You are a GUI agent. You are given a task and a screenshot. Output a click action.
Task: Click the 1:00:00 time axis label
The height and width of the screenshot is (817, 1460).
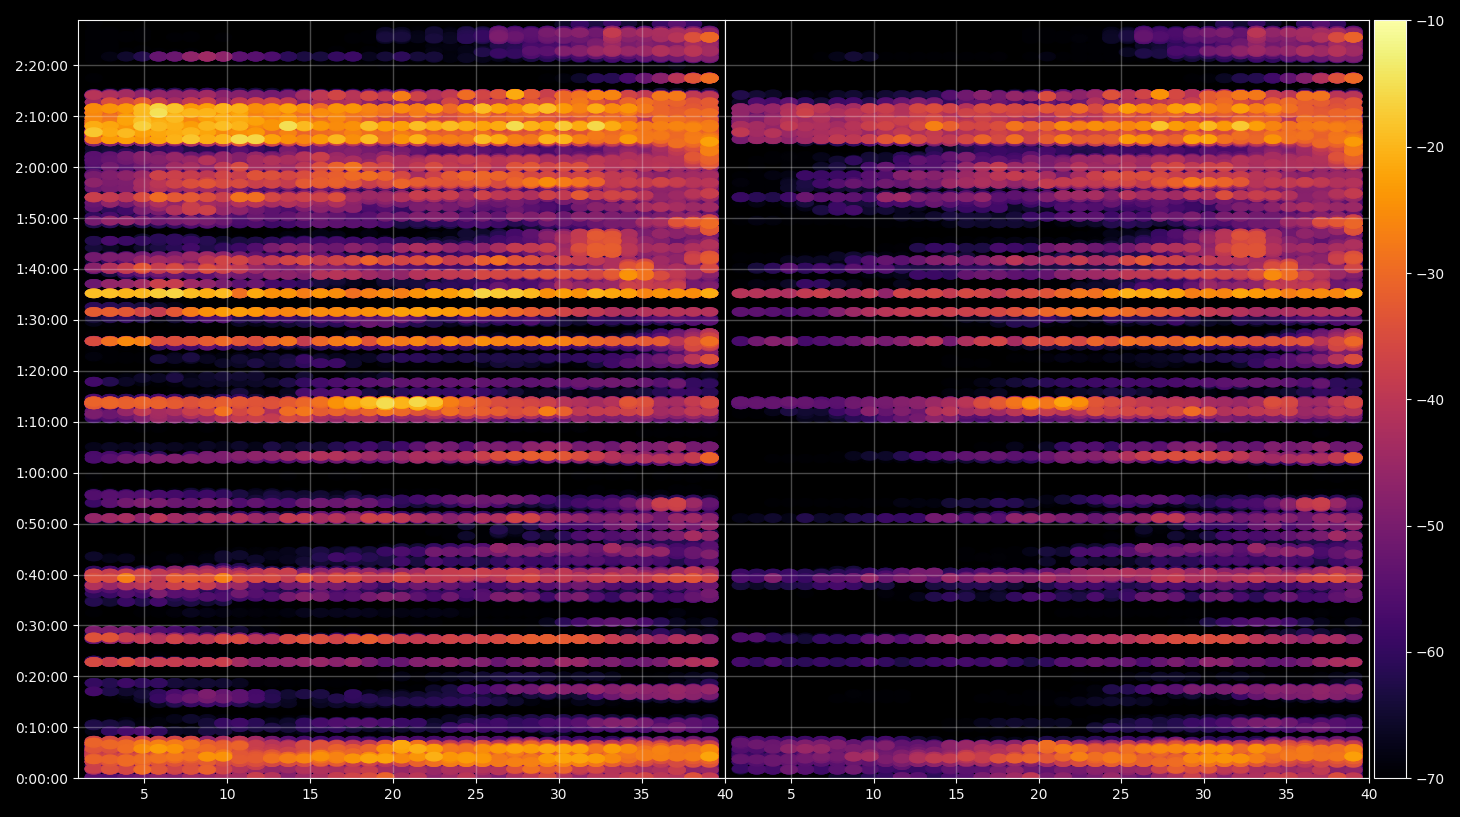pyautogui.click(x=42, y=473)
